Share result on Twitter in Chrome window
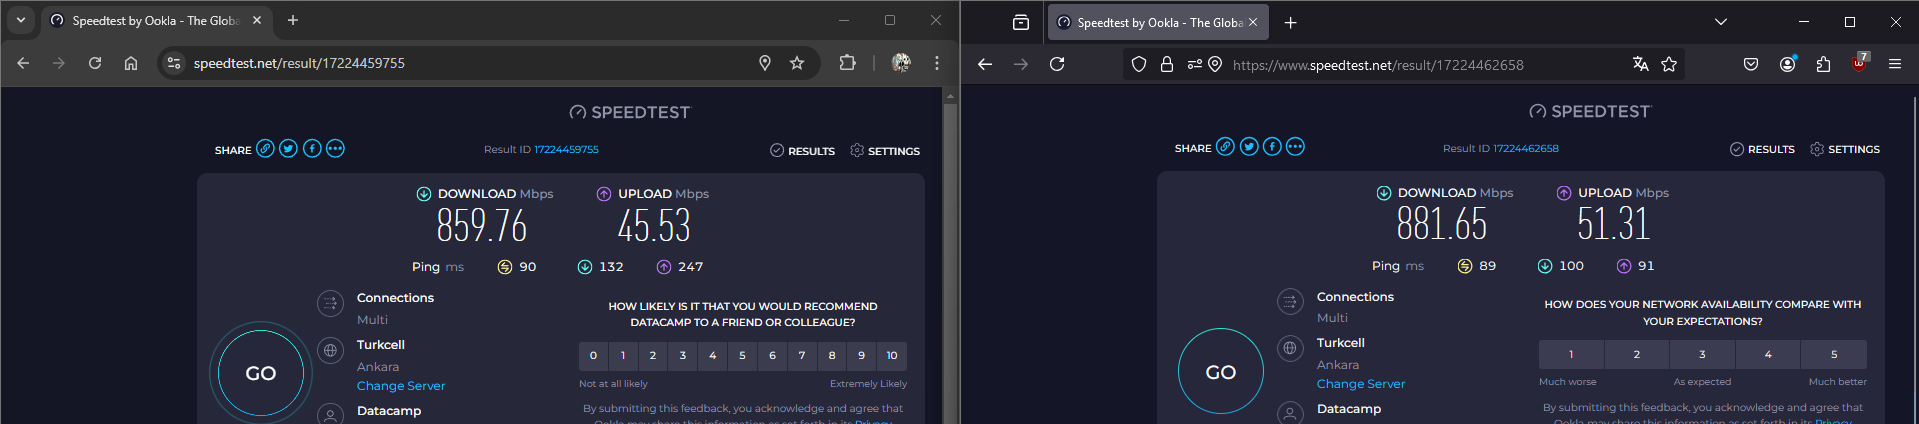Viewport: 1919px width, 424px height. [288, 148]
